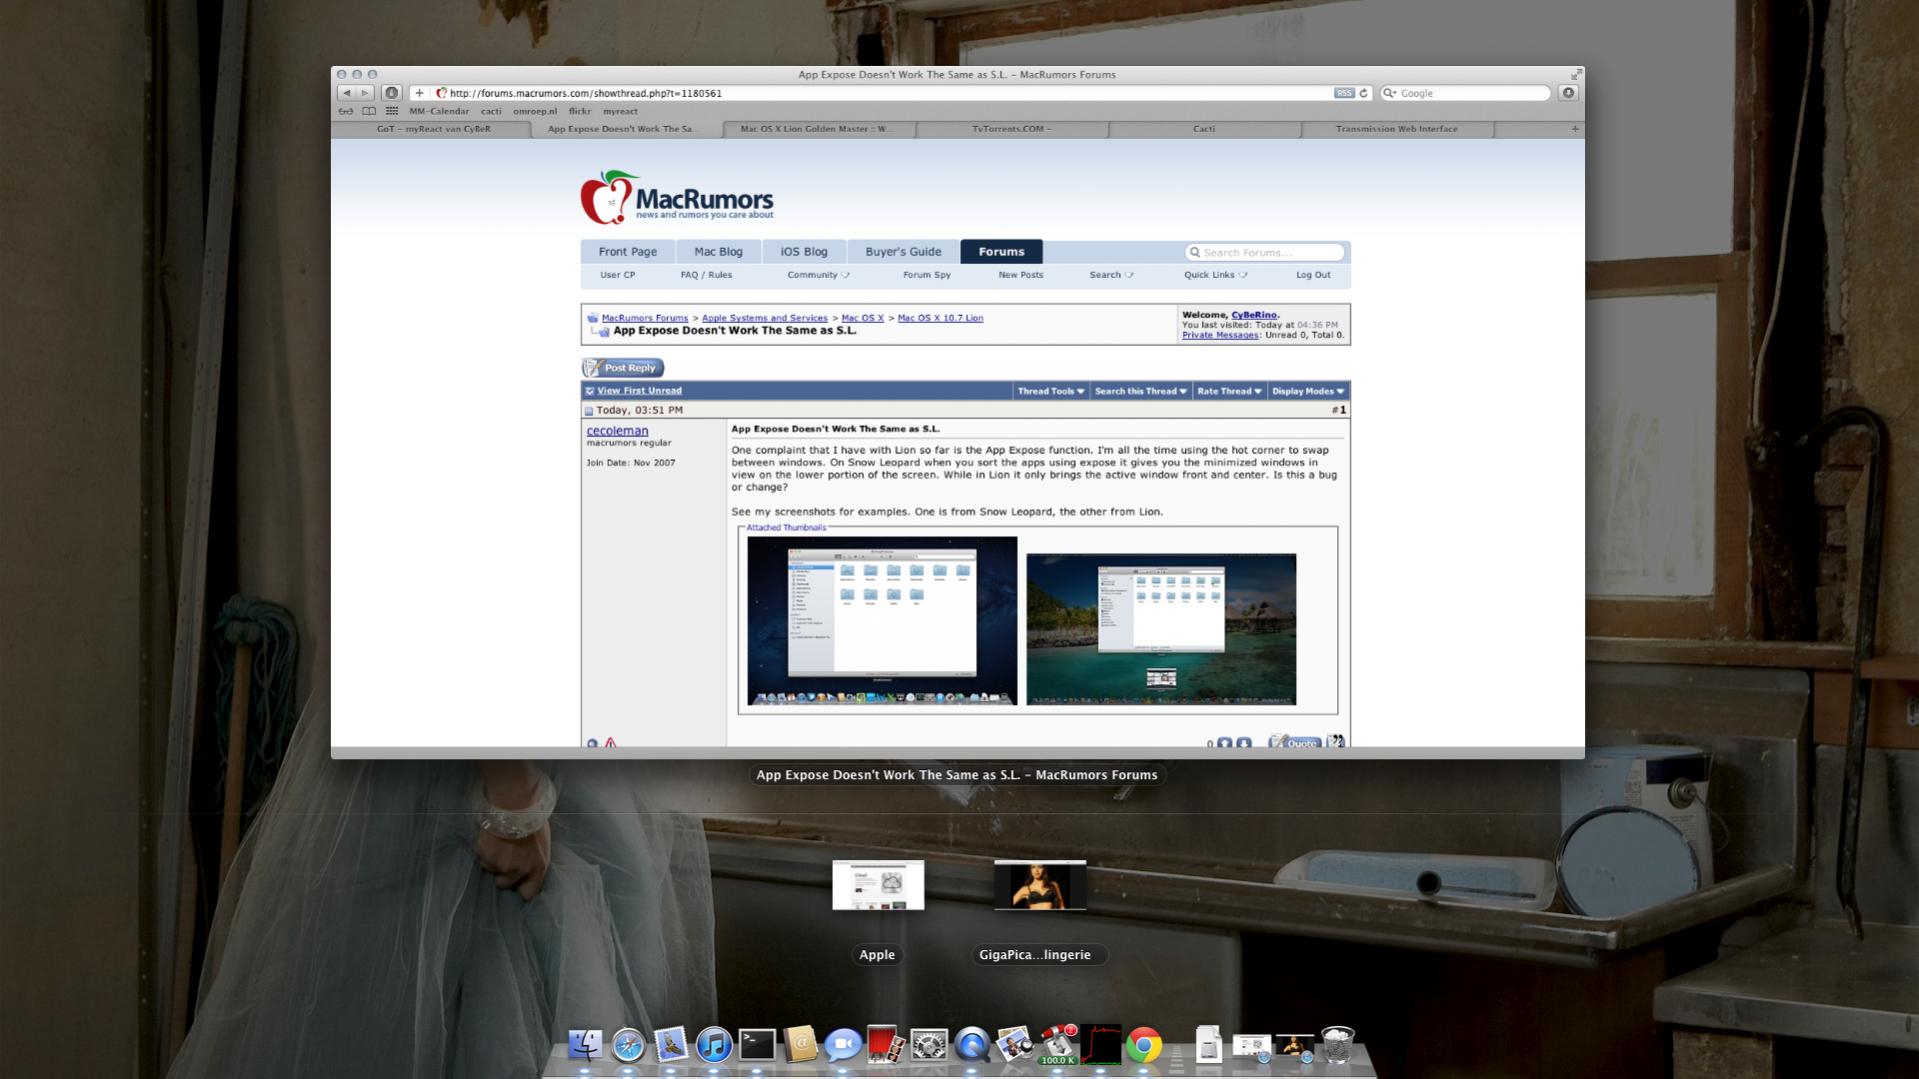Screen dimensions: 1919x1079
Task: Open a new Safari tab with plus
Action: click(x=1575, y=129)
